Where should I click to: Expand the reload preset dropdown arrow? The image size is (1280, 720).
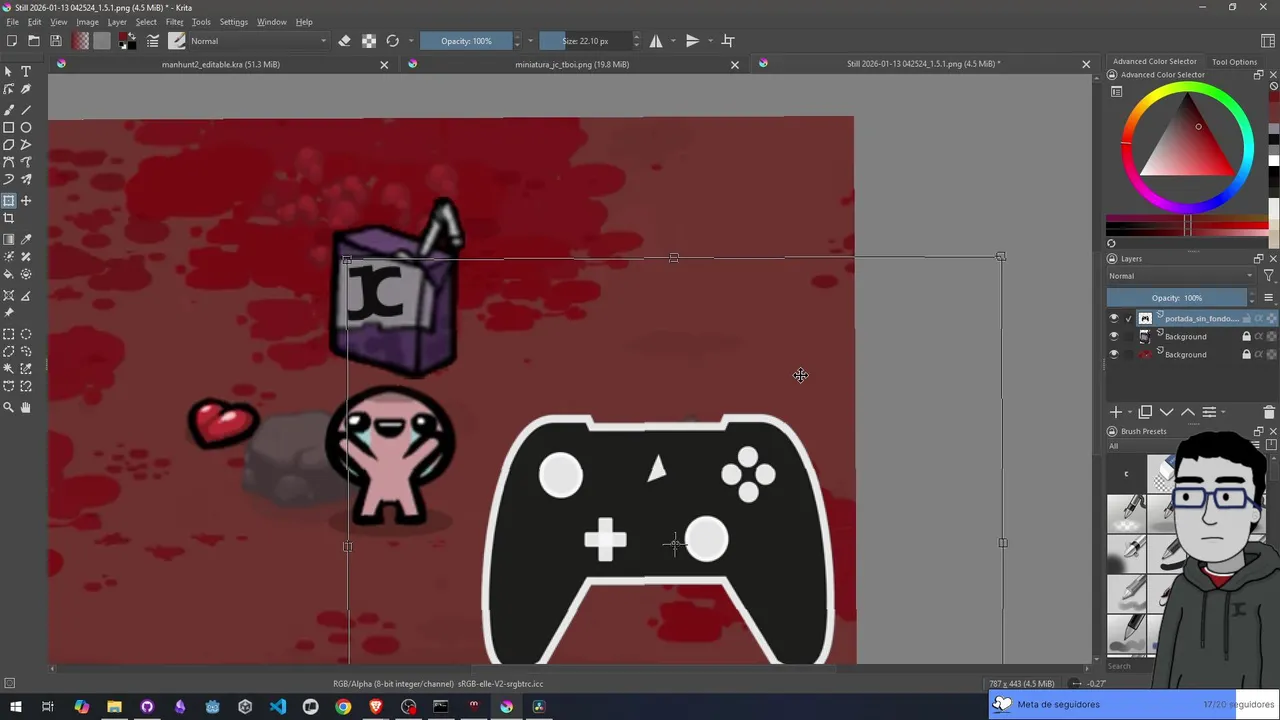(410, 41)
